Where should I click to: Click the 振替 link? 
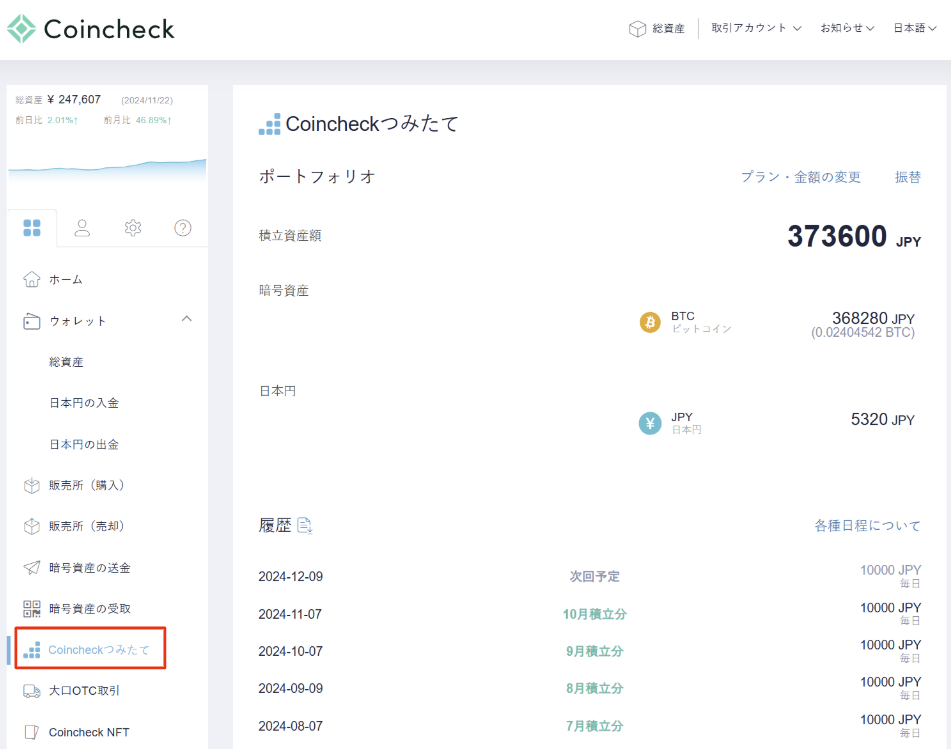click(907, 177)
